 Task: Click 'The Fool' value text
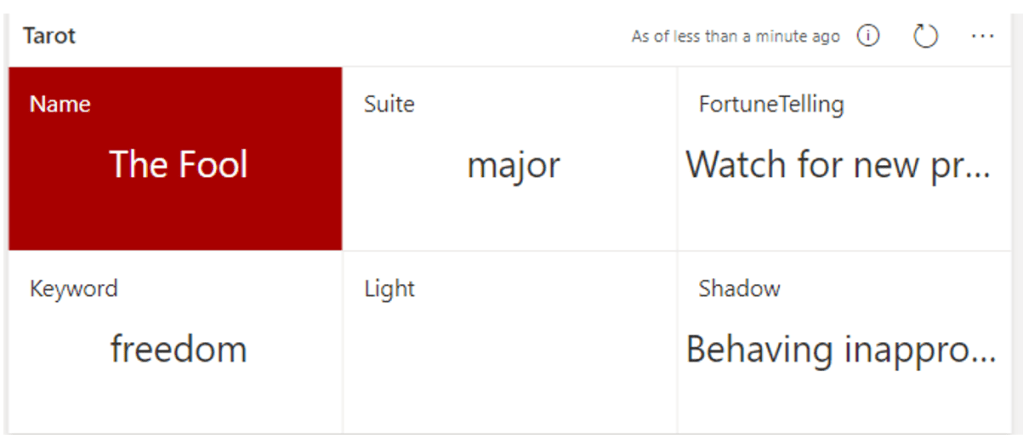(x=178, y=164)
